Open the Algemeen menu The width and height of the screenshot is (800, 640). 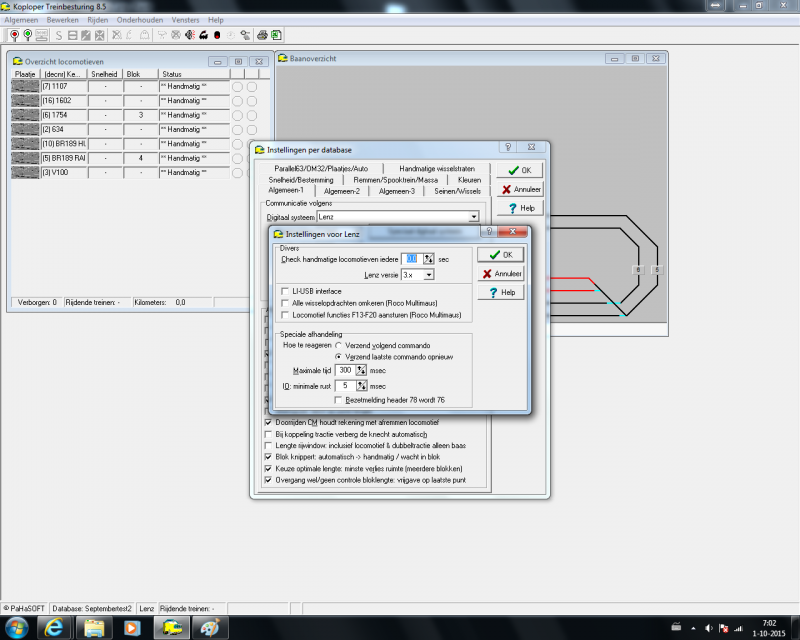click(21, 20)
